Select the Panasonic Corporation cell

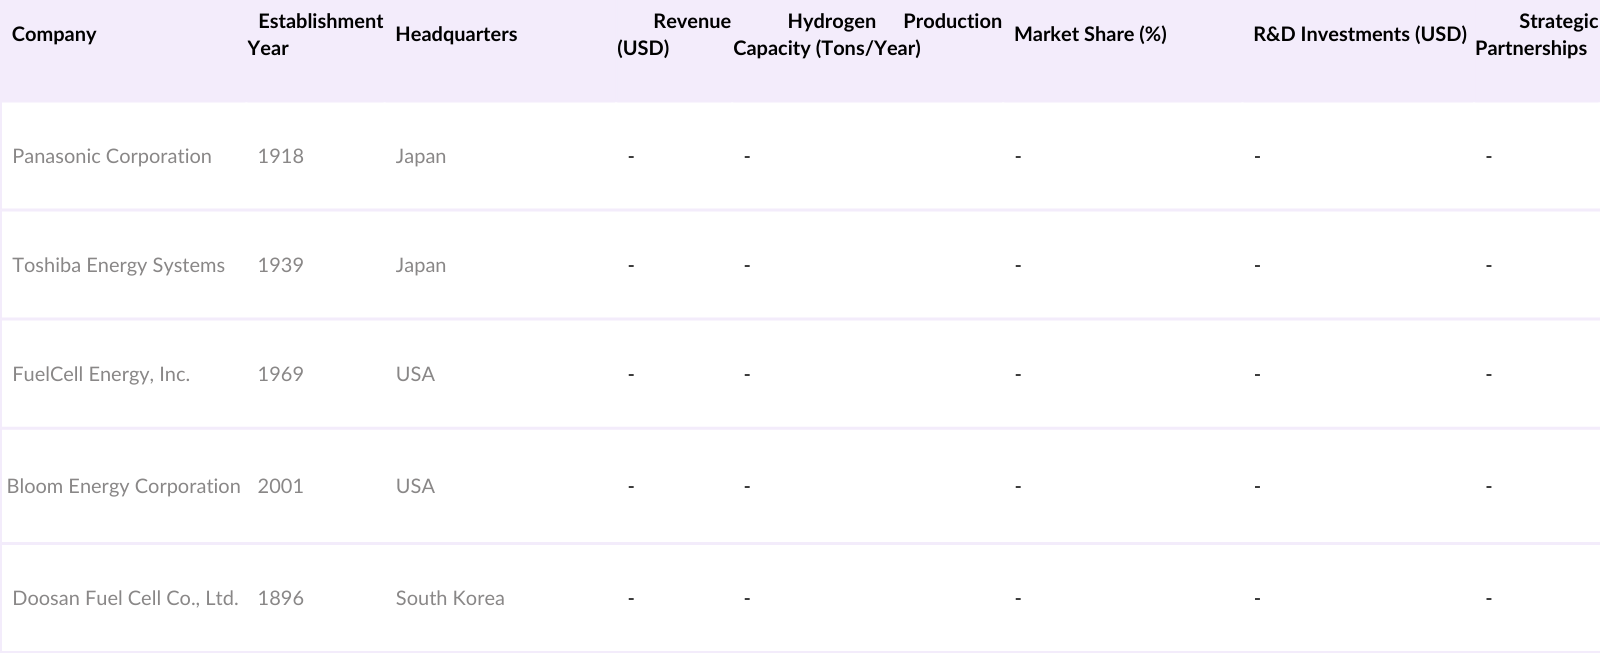tap(112, 156)
